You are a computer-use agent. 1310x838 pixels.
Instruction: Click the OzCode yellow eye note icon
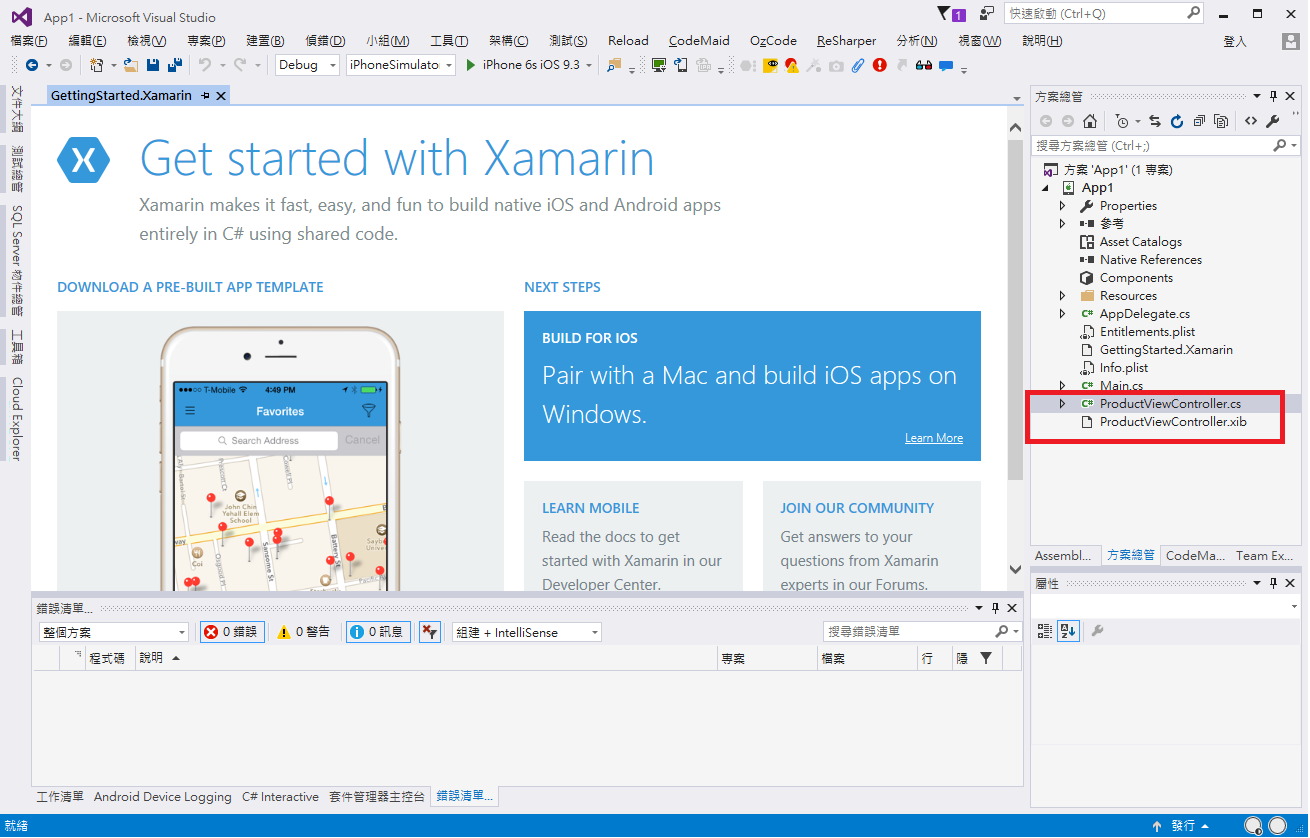770,65
